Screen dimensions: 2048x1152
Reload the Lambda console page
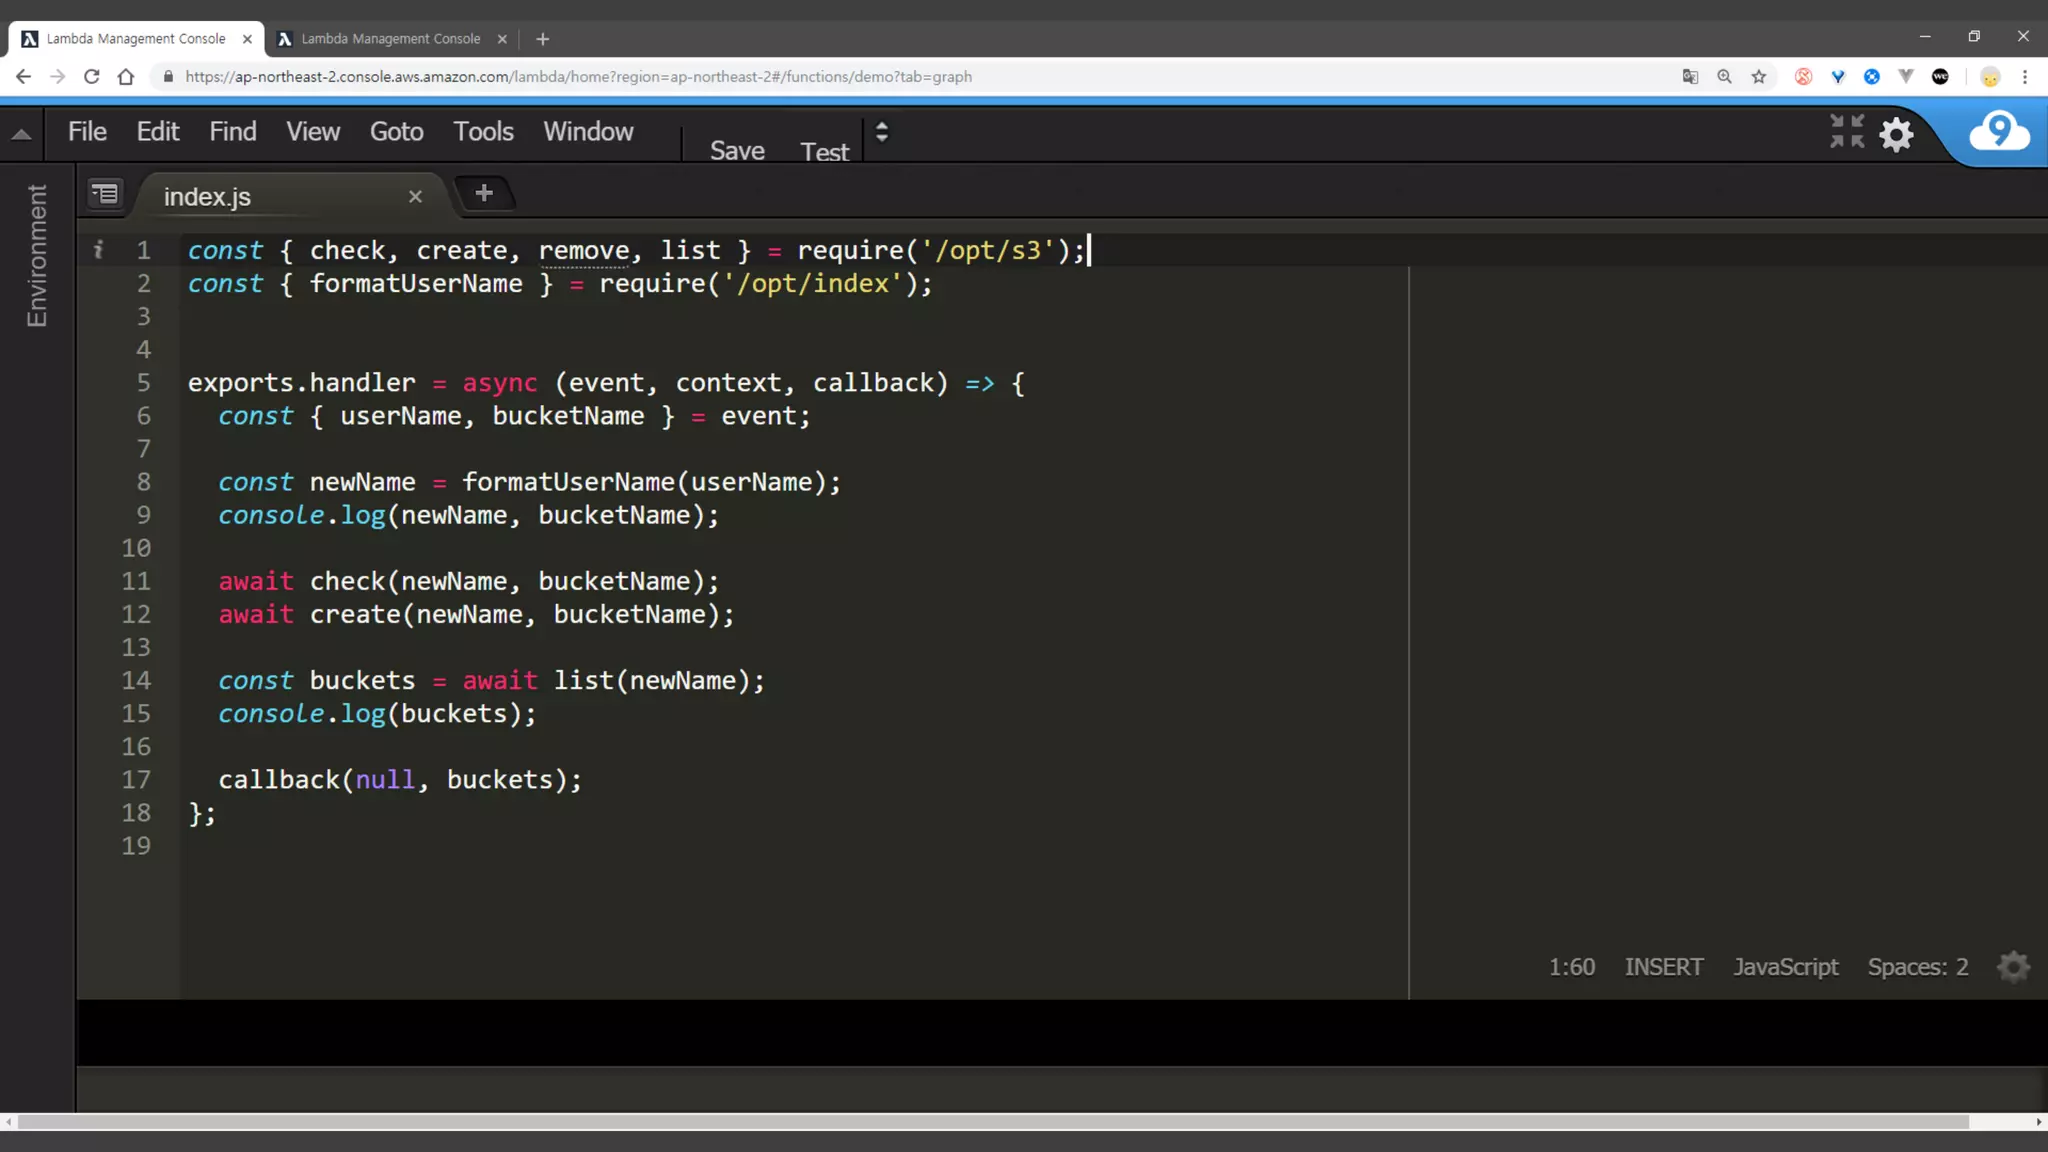(x=91, y=77)
